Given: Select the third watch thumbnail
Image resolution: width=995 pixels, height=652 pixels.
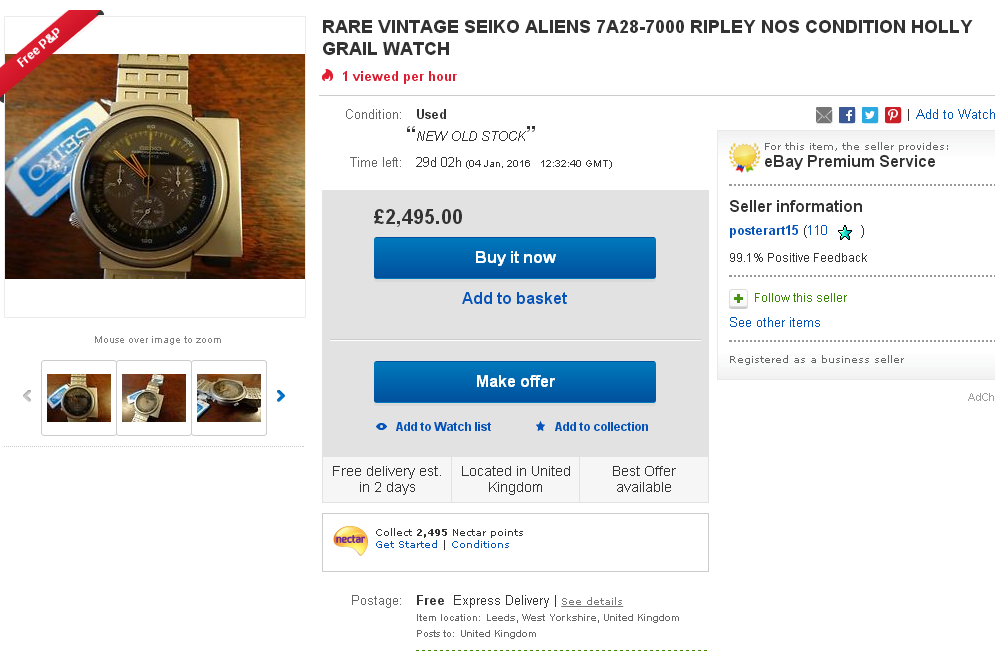Looking at the screenshot, I should click(229, 398).
